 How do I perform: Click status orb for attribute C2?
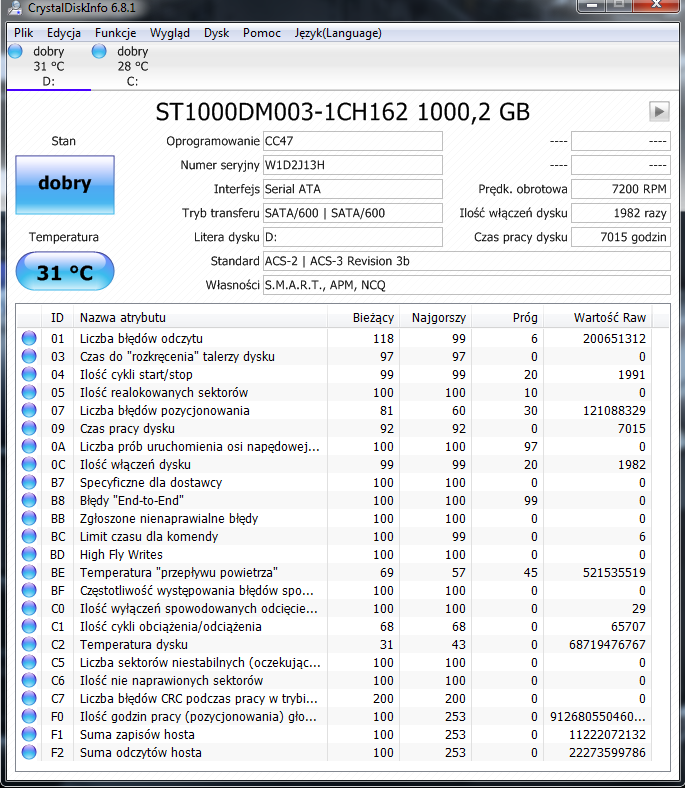click(x=29, y=644)
